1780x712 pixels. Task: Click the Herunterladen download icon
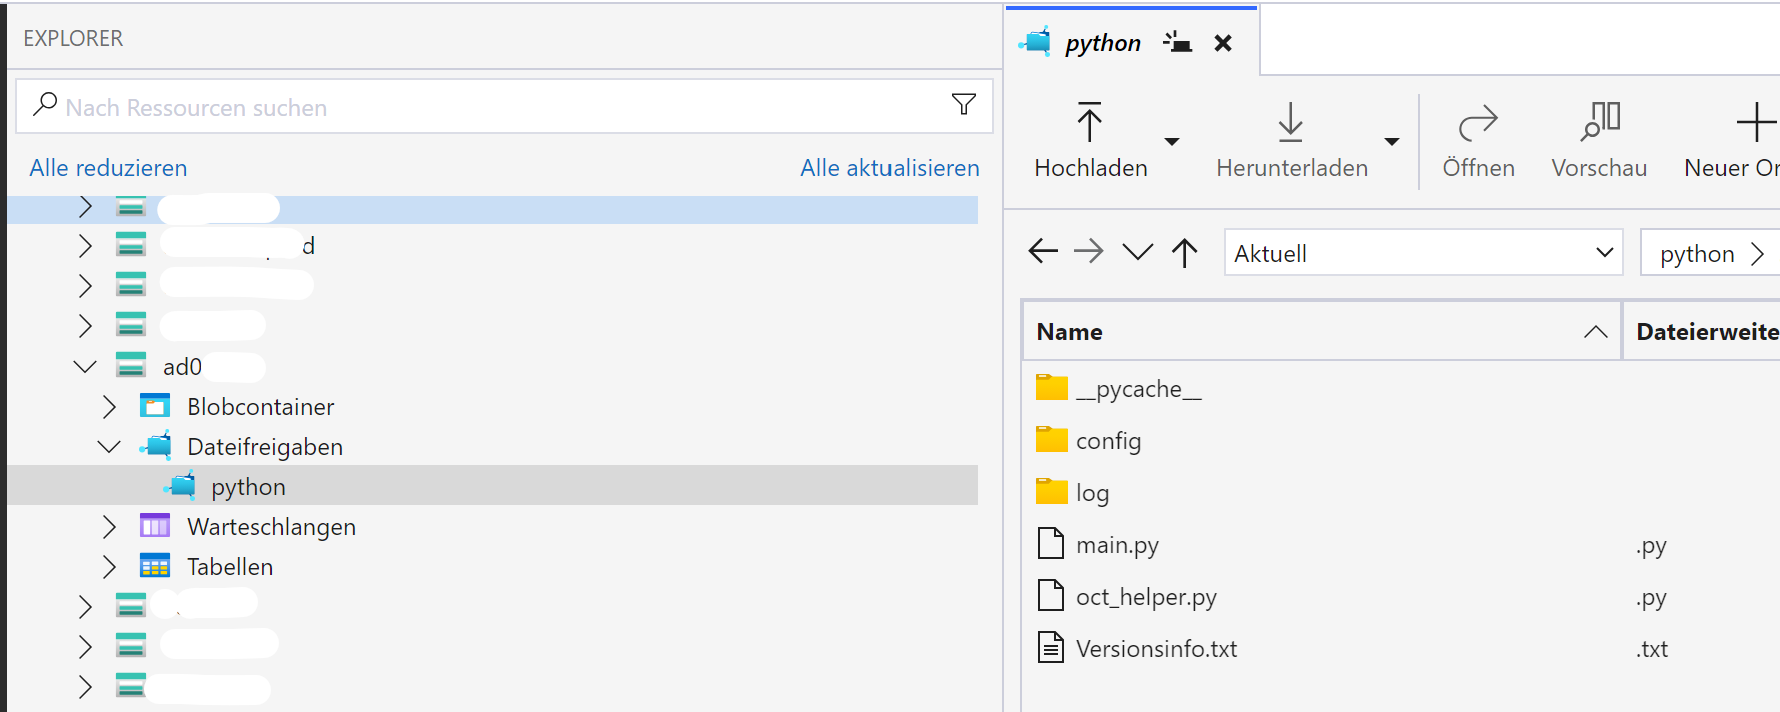1290,123
